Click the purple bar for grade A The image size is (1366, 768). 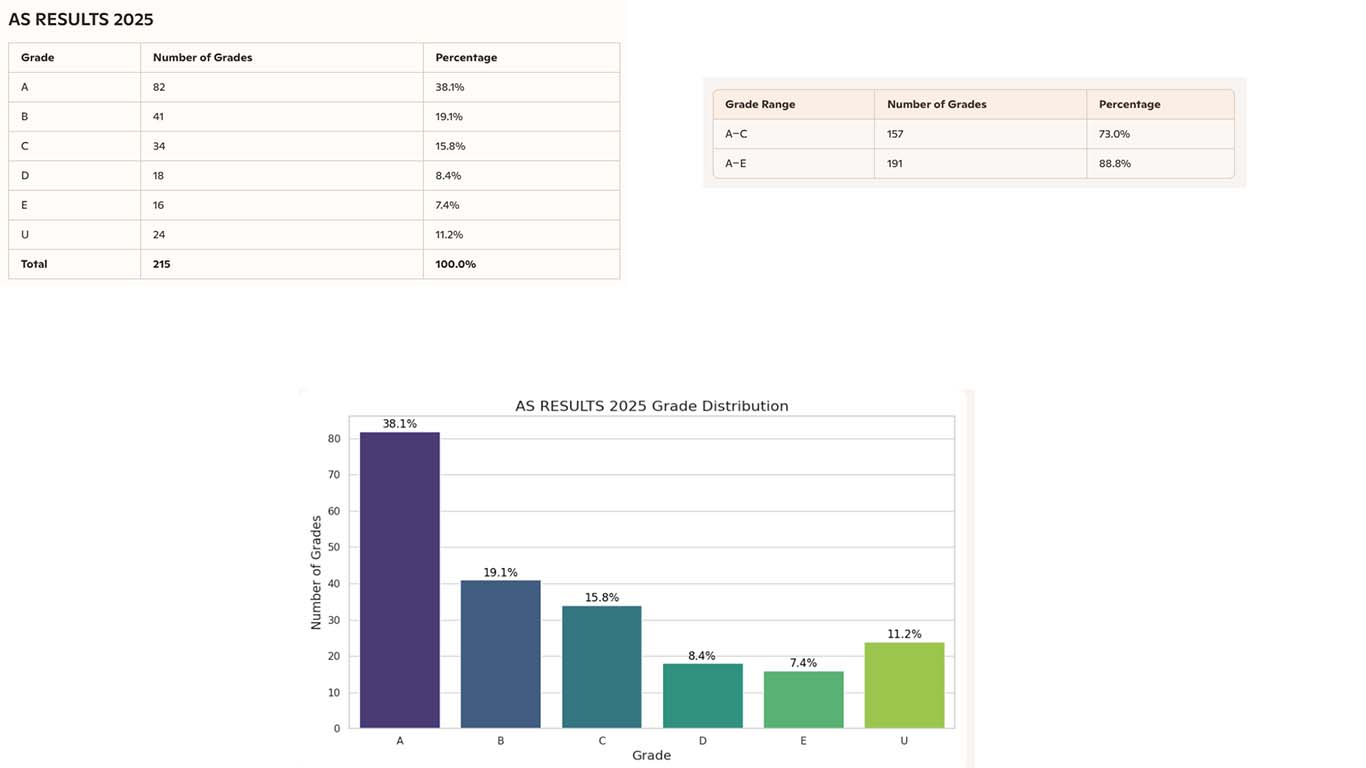click(x=399, y=580)
